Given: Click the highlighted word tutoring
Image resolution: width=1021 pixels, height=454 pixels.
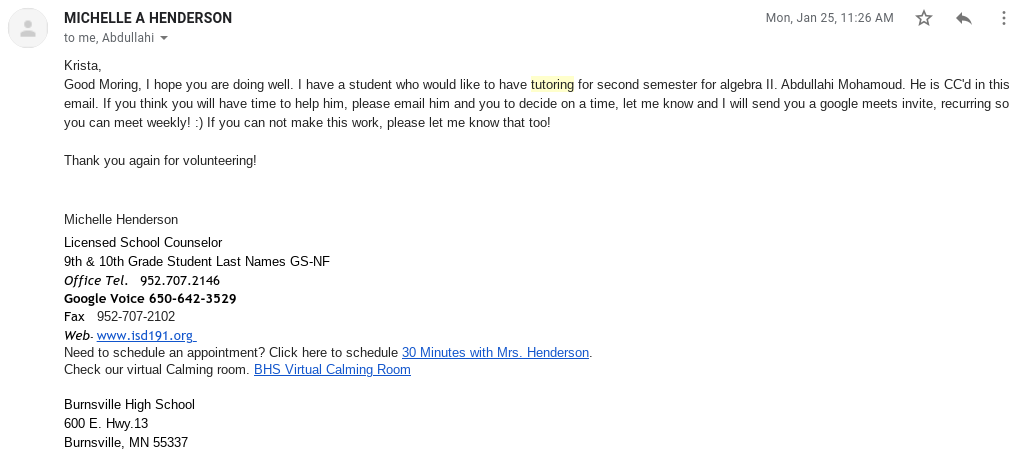Looking at the screenshot, I should [x=552, y=84].
